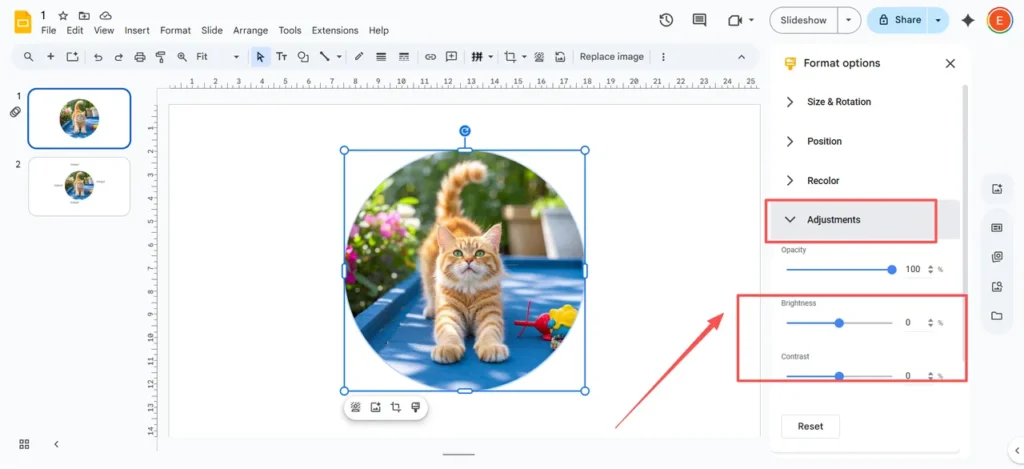Click the Contrast slider handle
The width and height of the screenshot is (1024, 469).
[839, 376]
